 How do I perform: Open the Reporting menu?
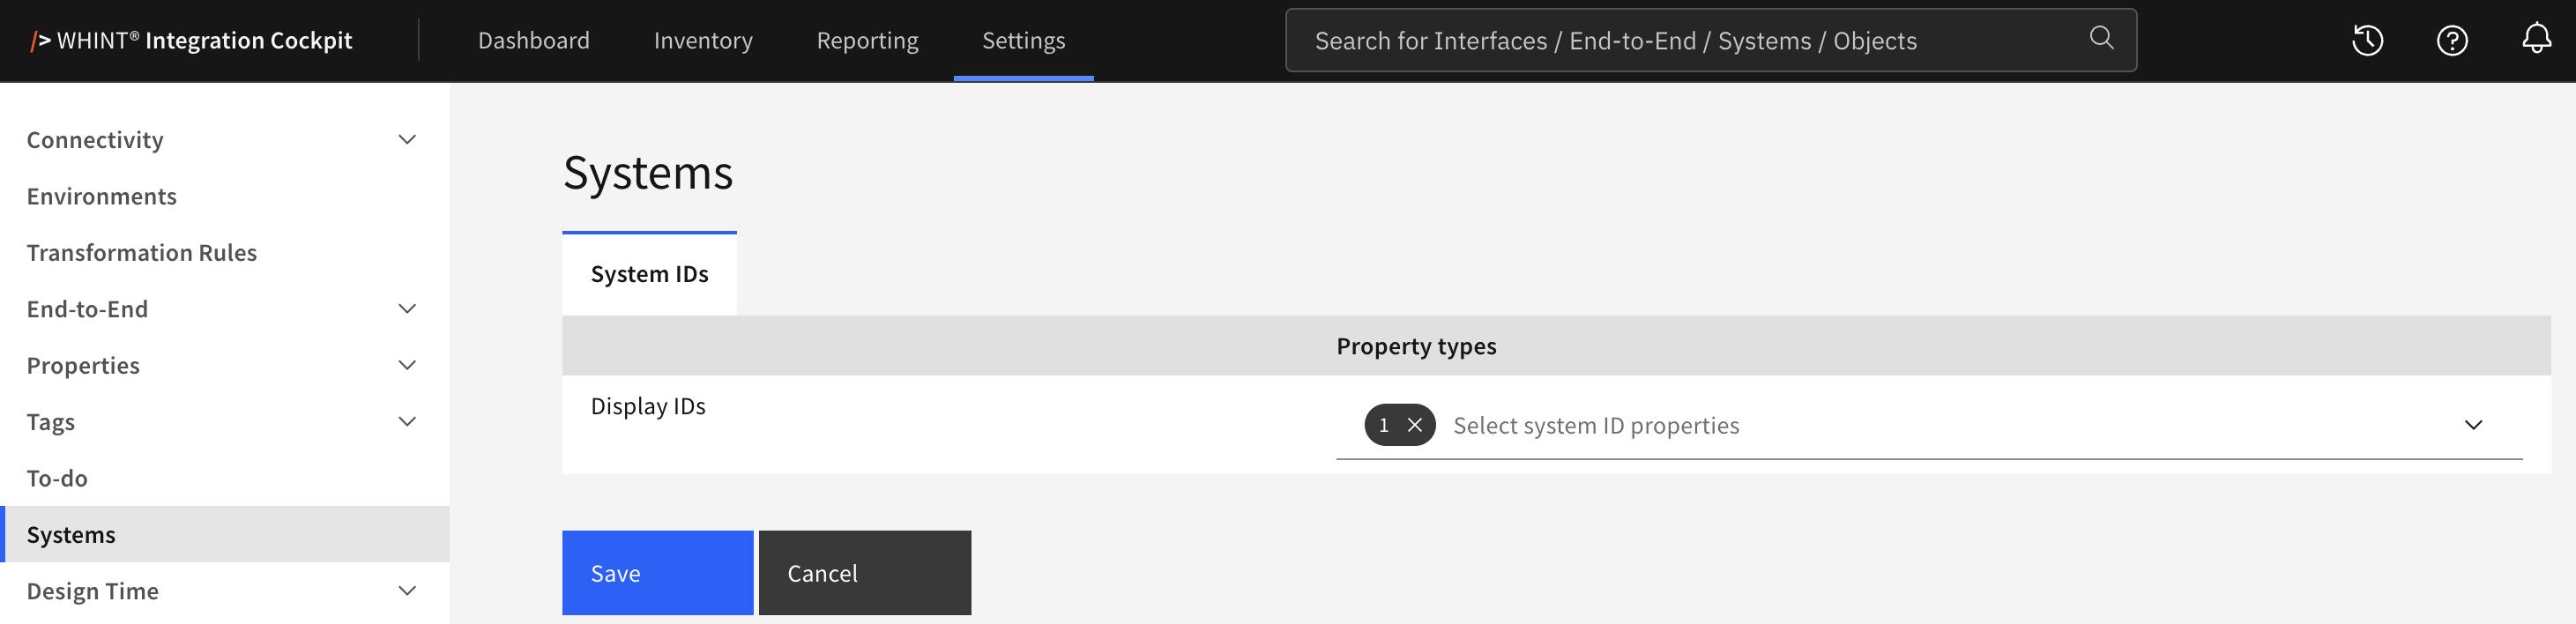click(x=867, y=40)
